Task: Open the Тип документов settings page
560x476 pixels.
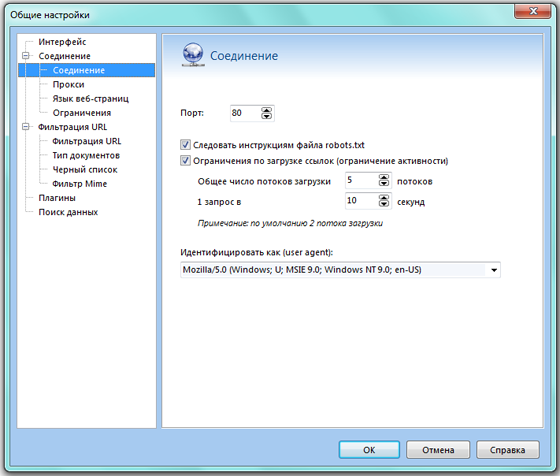Action: coord(86,155)
